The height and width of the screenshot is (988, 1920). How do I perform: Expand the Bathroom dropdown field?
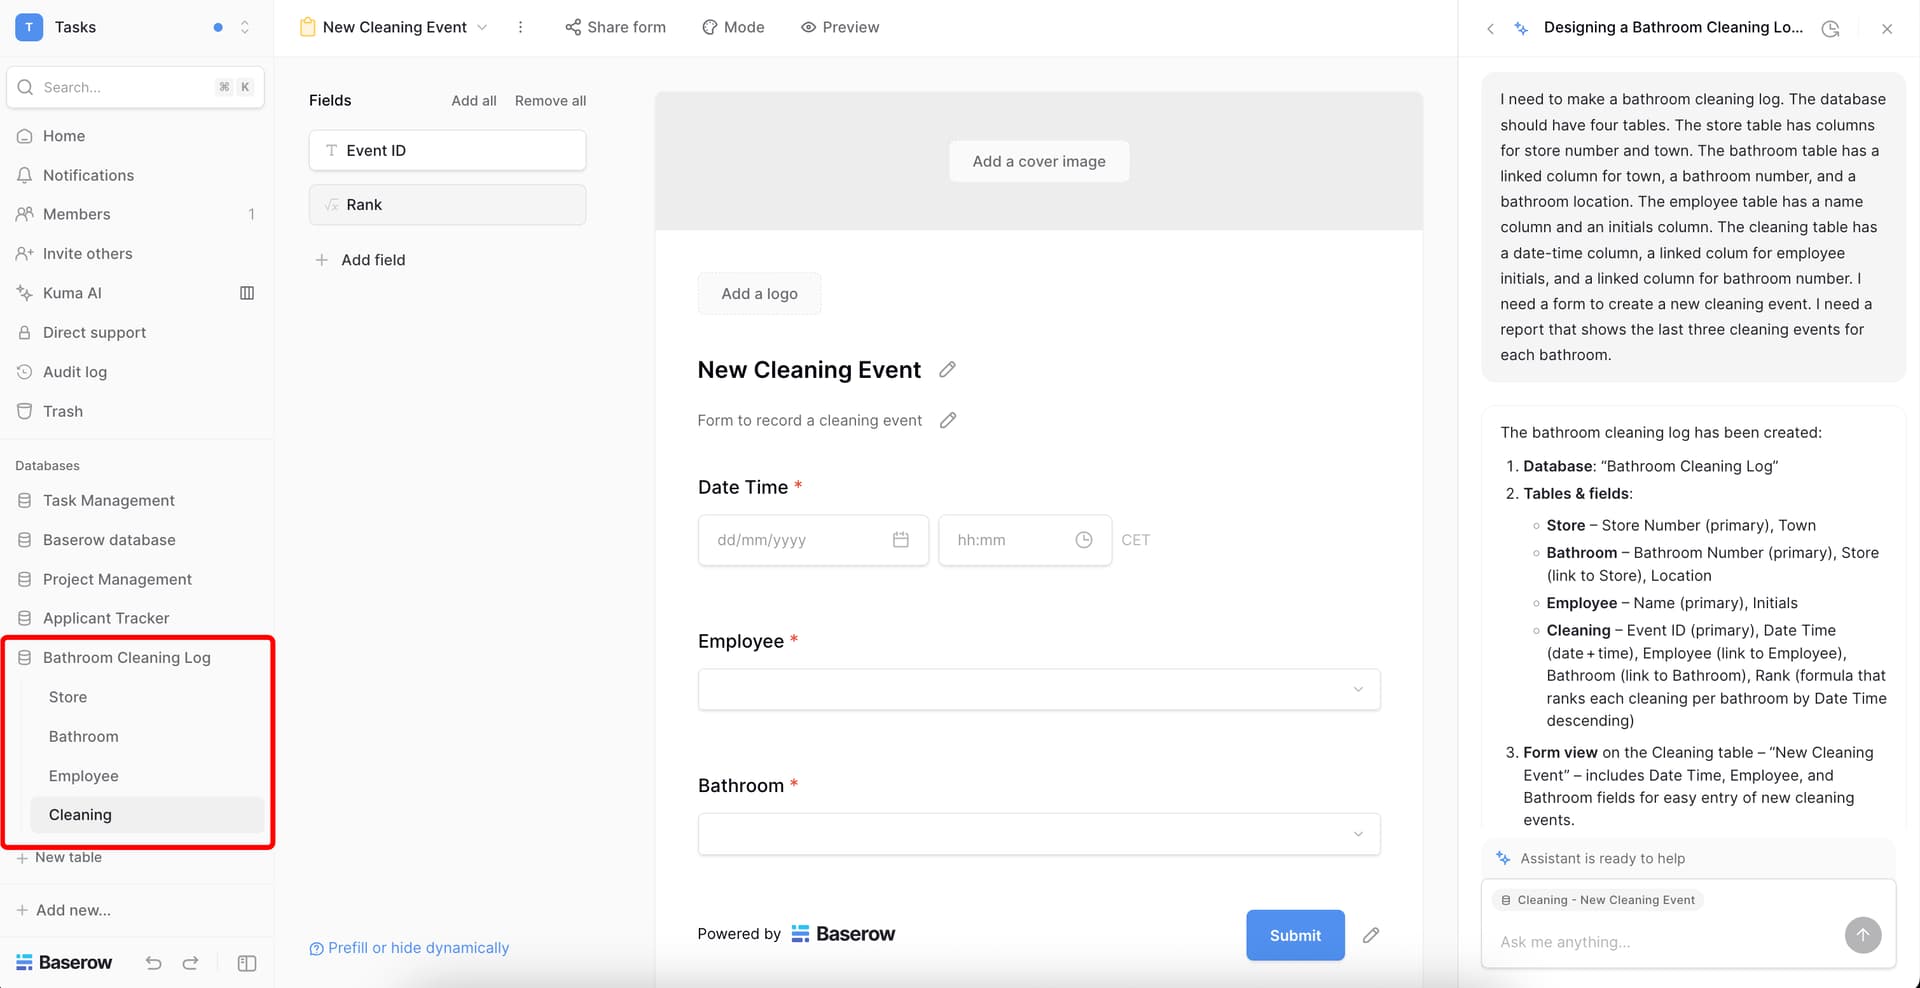1038,834
